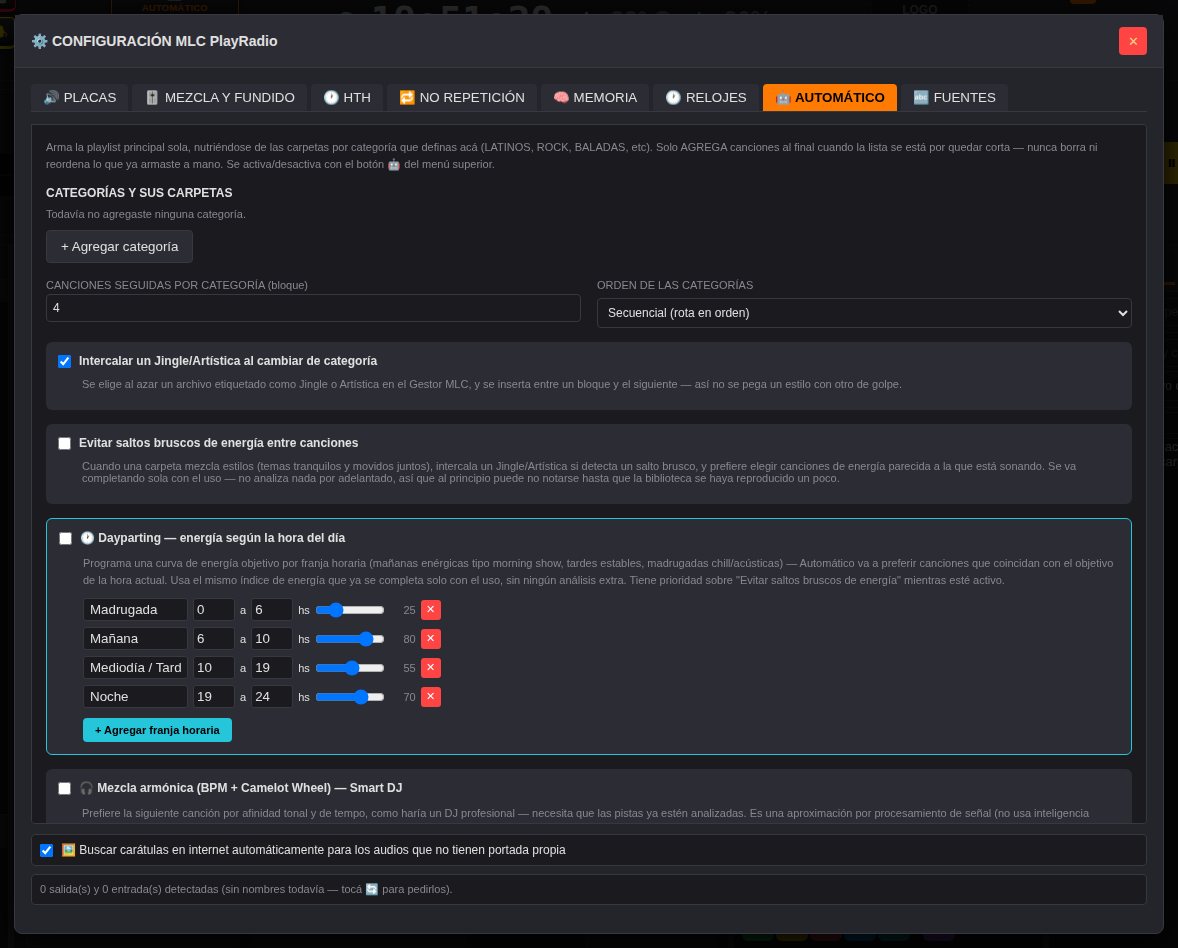Click the Madrugada energy value 25
This screenshot has height=948, width=1178.
tap(409, 611)
